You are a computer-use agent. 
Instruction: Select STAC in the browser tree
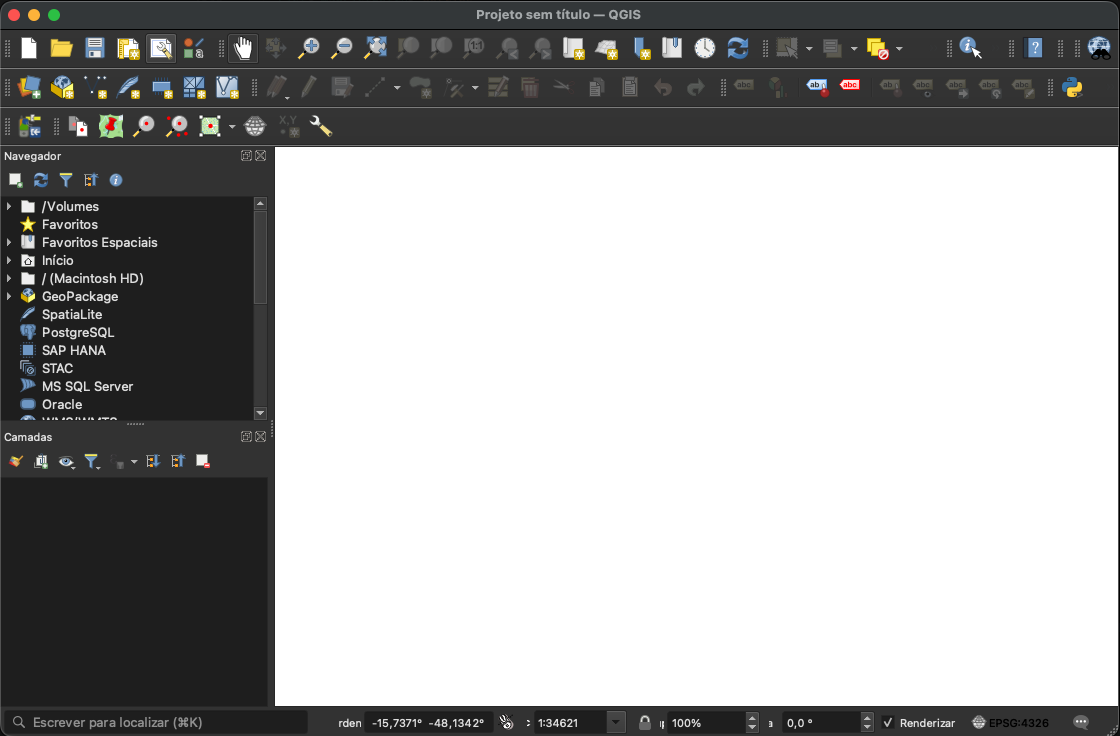pyautogui.click(x=57, y=368)
